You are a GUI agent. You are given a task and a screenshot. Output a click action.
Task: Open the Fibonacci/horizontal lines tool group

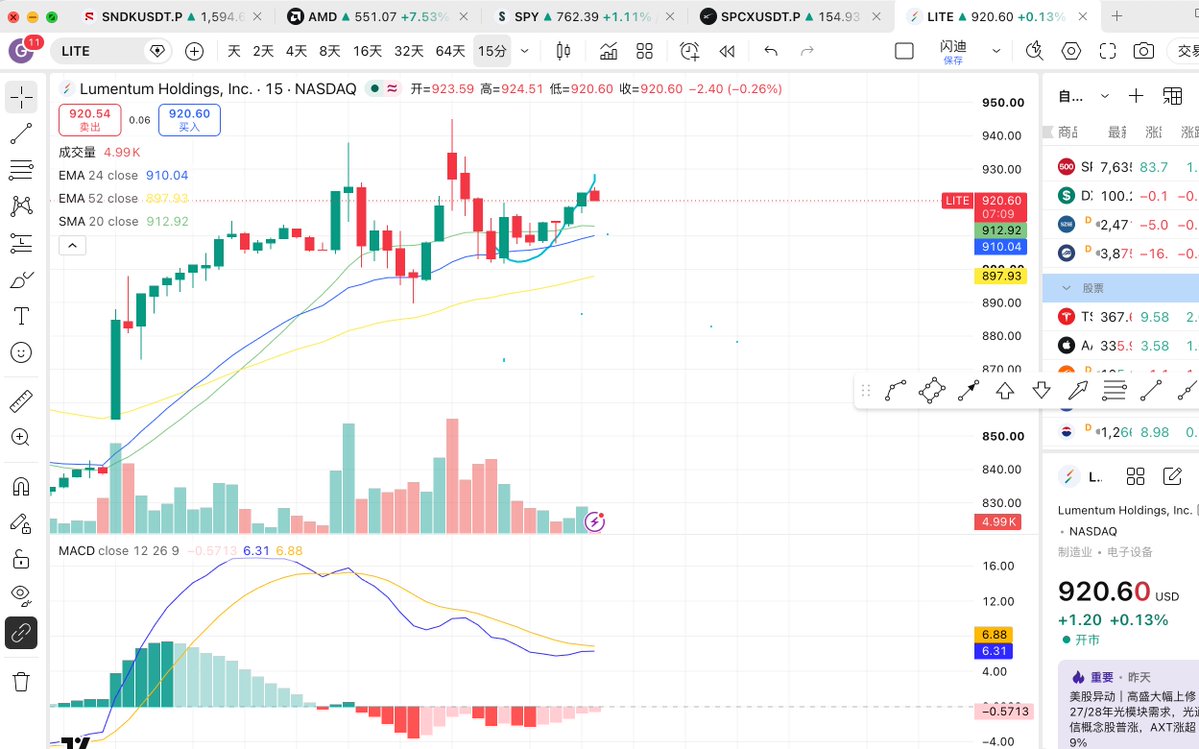[21, 170]
